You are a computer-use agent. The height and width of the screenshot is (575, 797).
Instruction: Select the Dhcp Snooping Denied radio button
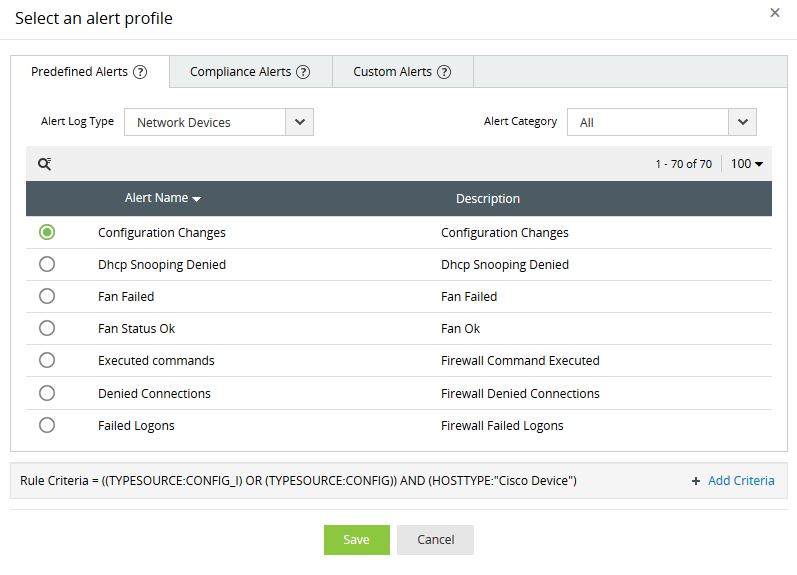coord(47,265)
